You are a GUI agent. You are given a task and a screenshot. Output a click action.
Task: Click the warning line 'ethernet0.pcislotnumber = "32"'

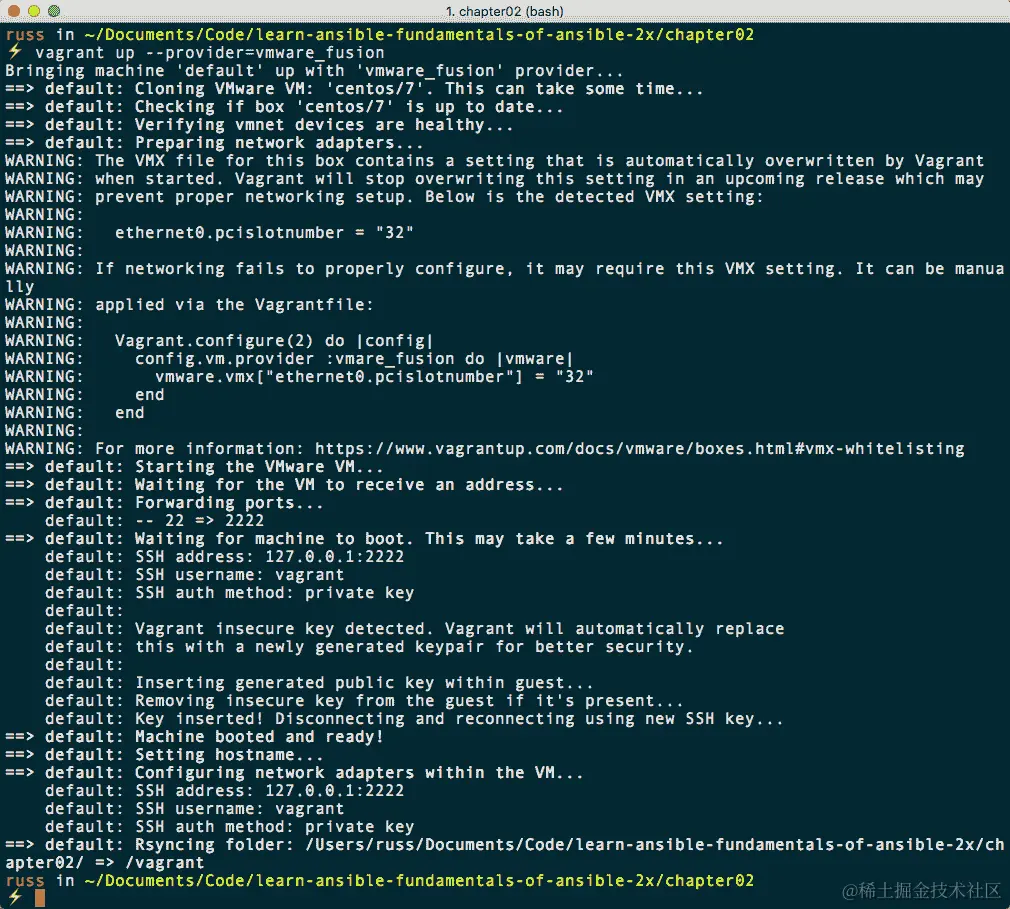click(x=209, y=233)
